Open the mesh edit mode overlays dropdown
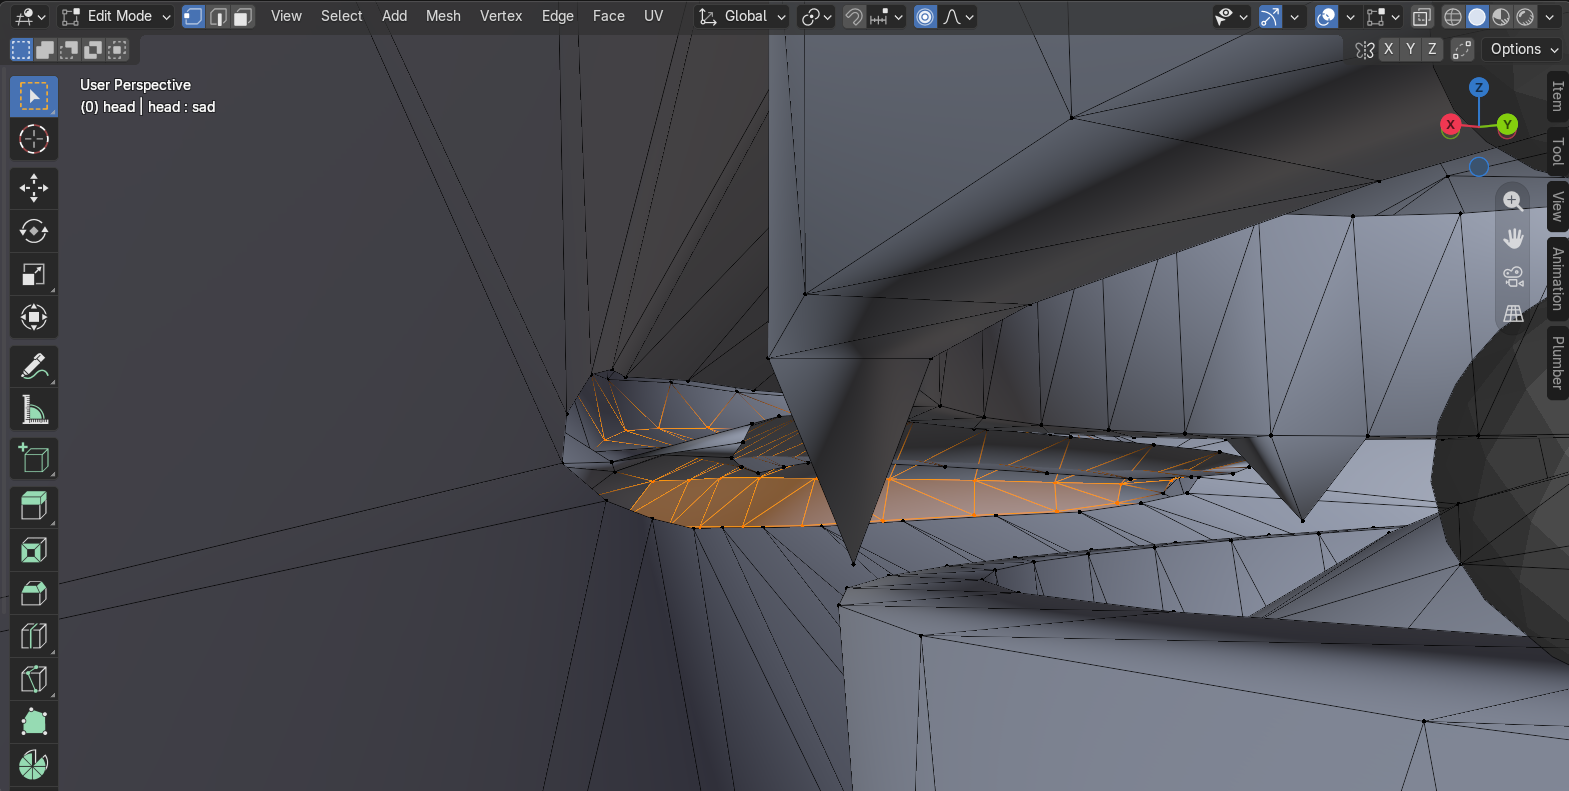Screen dimensions: 1569x791 [x=1383, y=17]
